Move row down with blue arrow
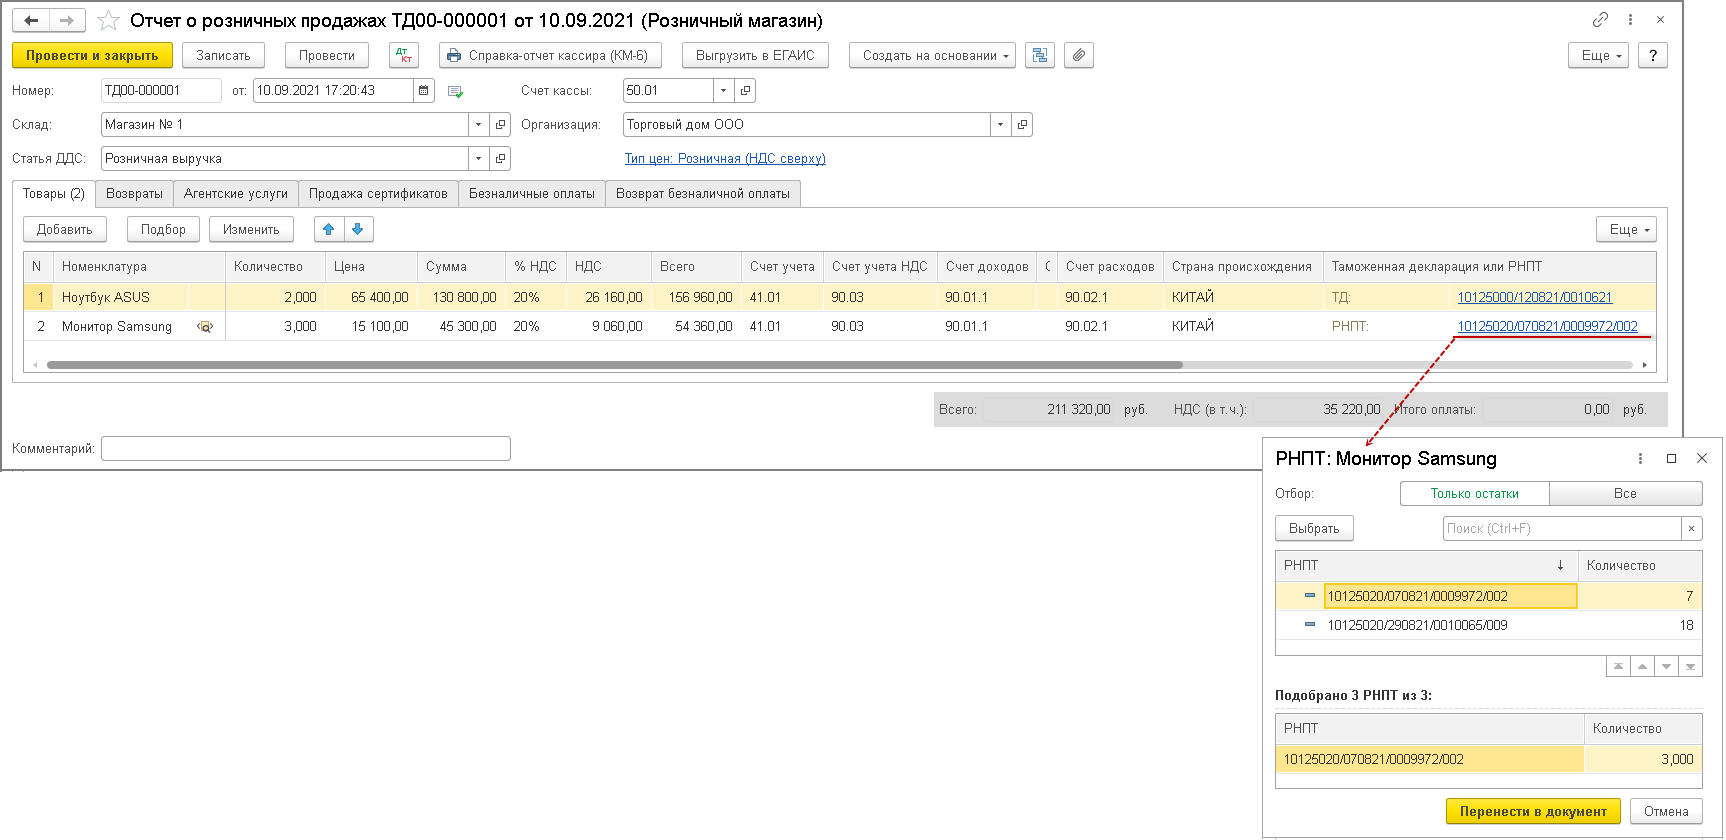Screen dimensions: 1726x840 (x=358, y=230)
